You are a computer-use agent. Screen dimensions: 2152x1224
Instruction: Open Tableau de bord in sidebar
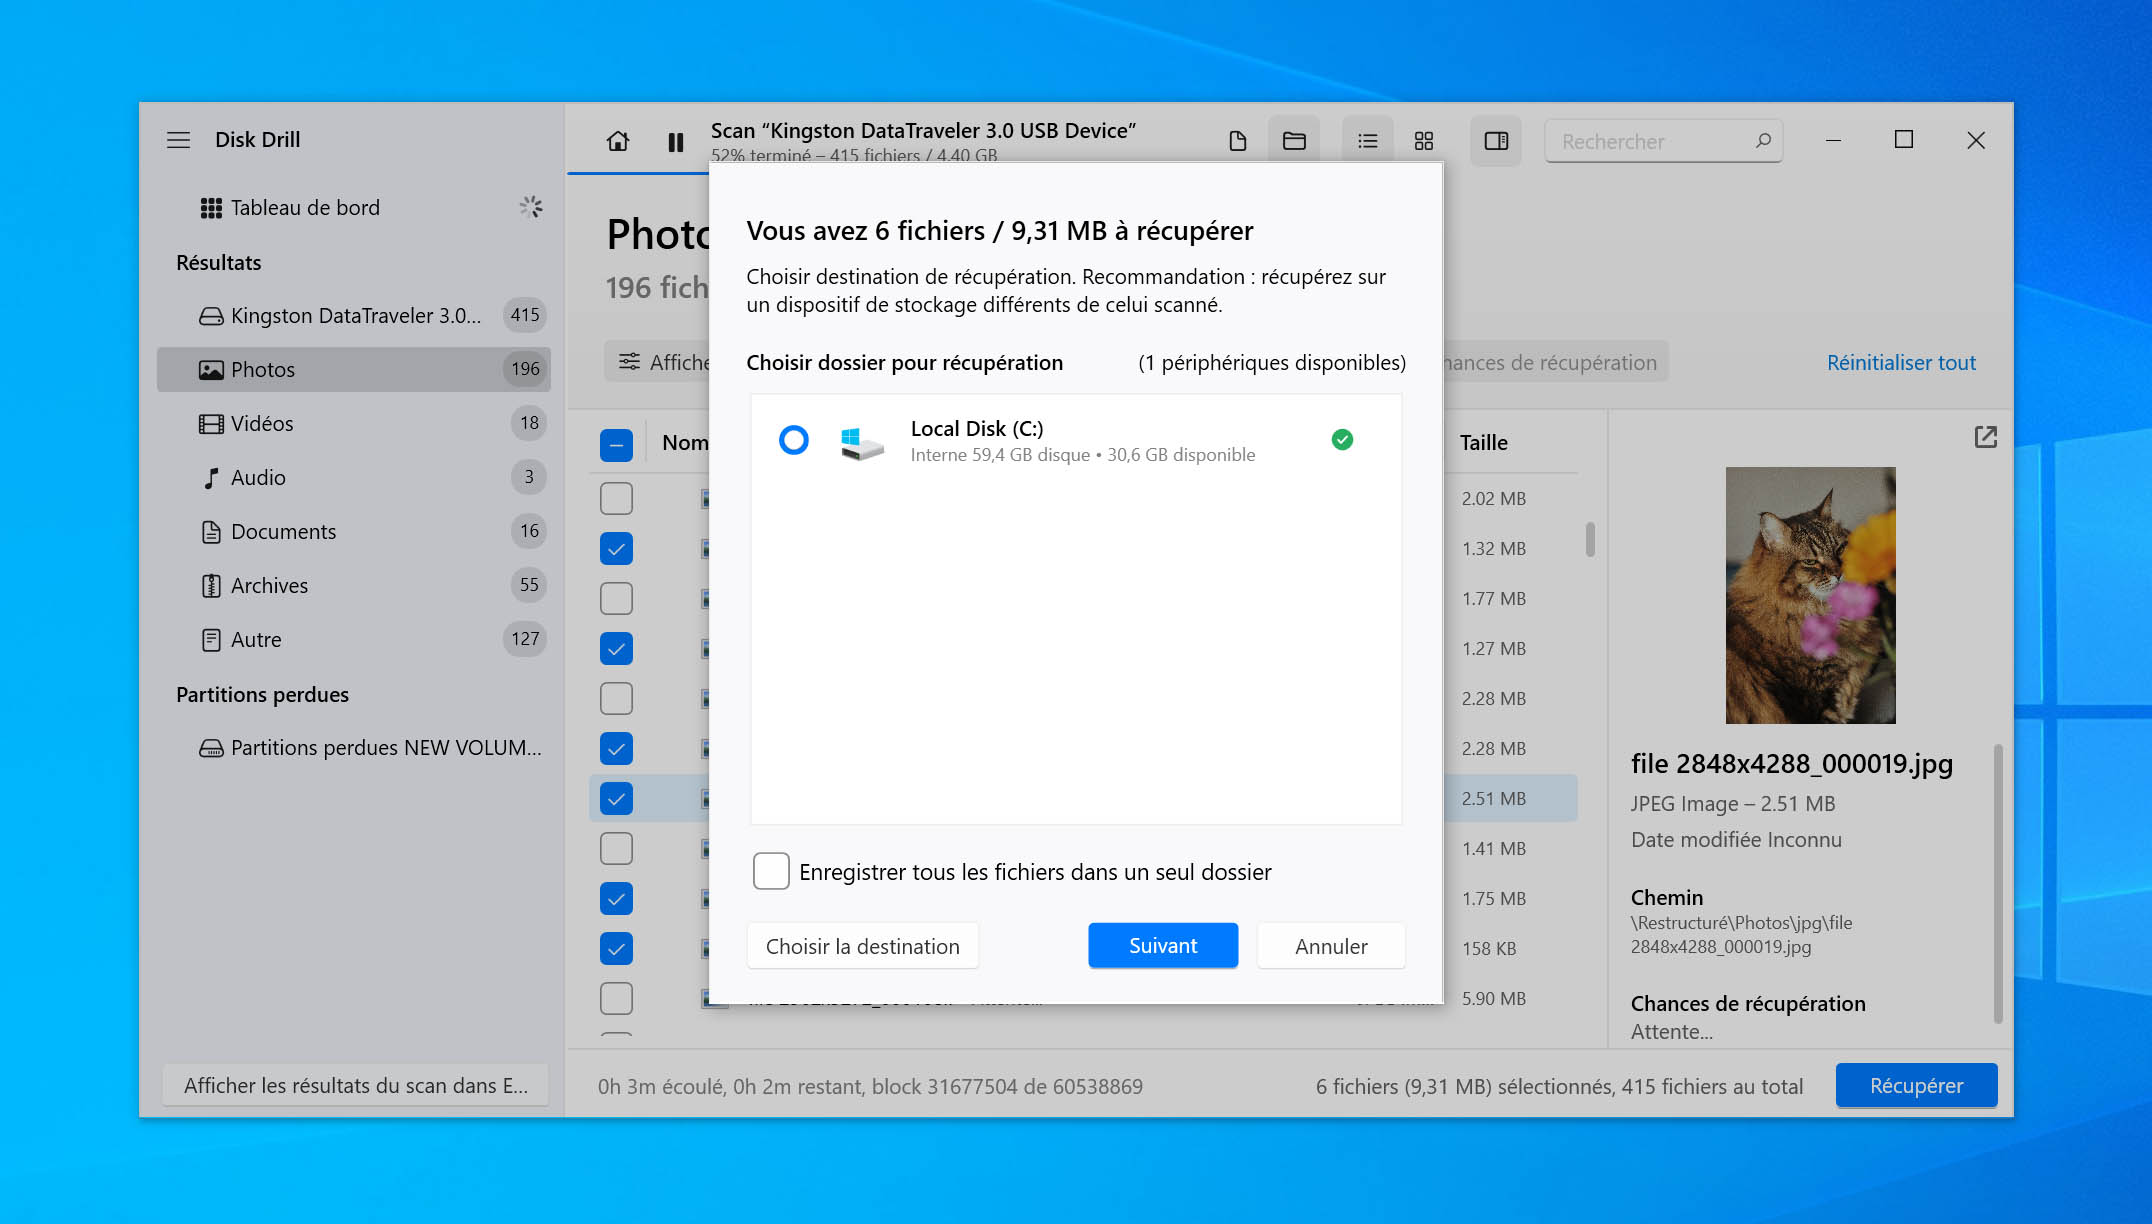point(354,208)
